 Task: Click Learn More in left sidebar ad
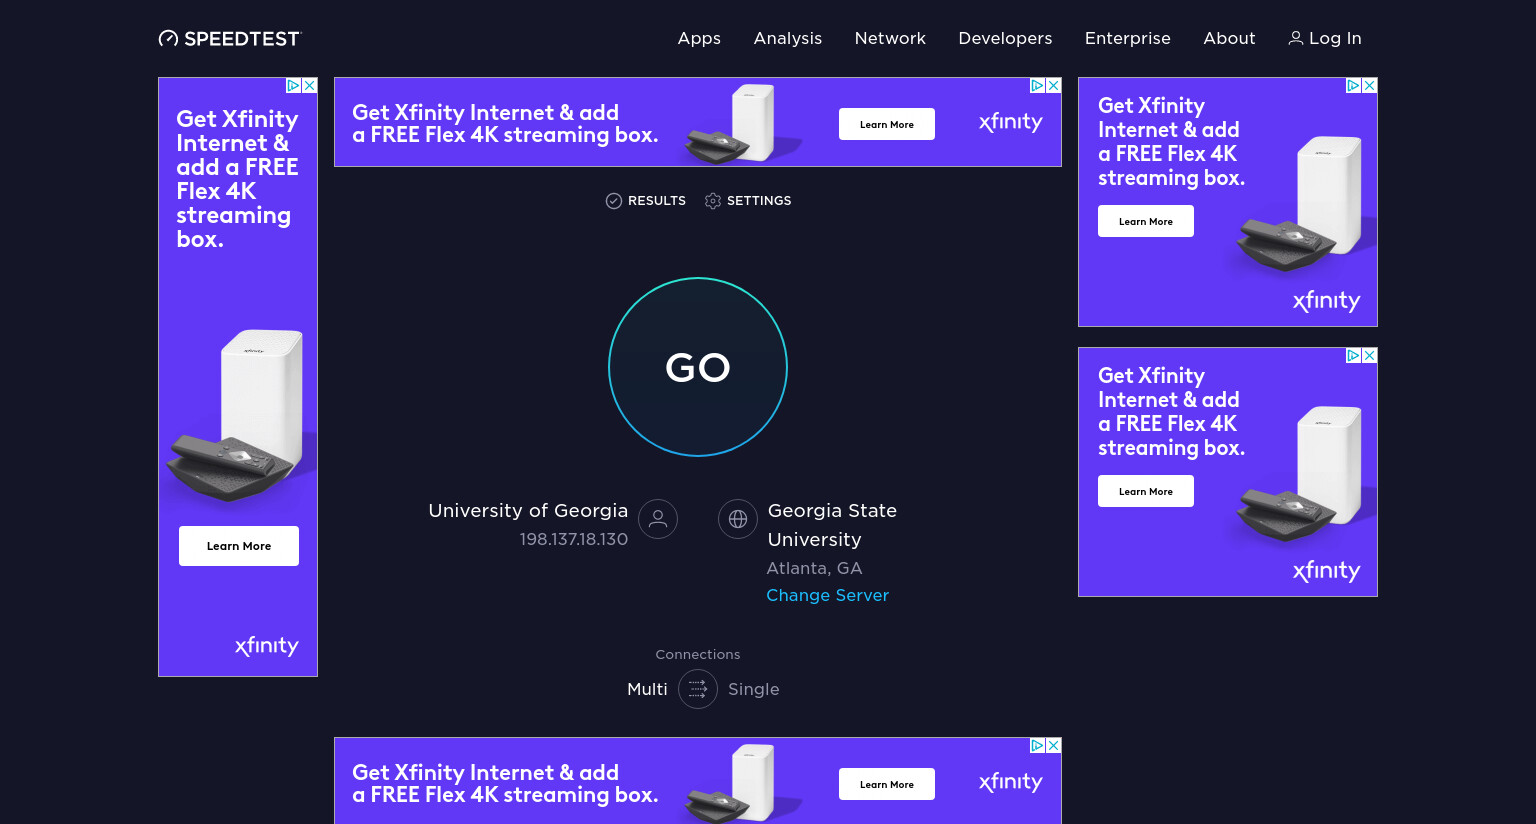(x=239, y=546)
